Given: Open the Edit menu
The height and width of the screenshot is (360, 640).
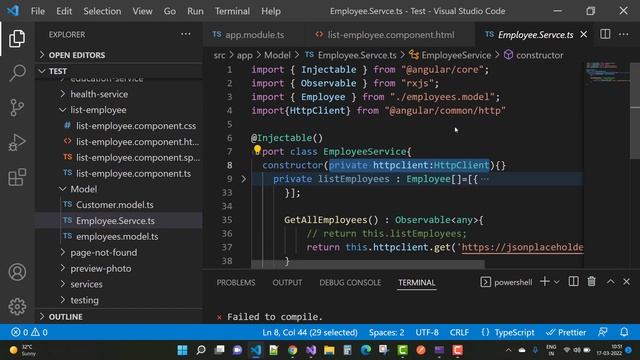Looking at the screenshot, I should pos(64,11).
